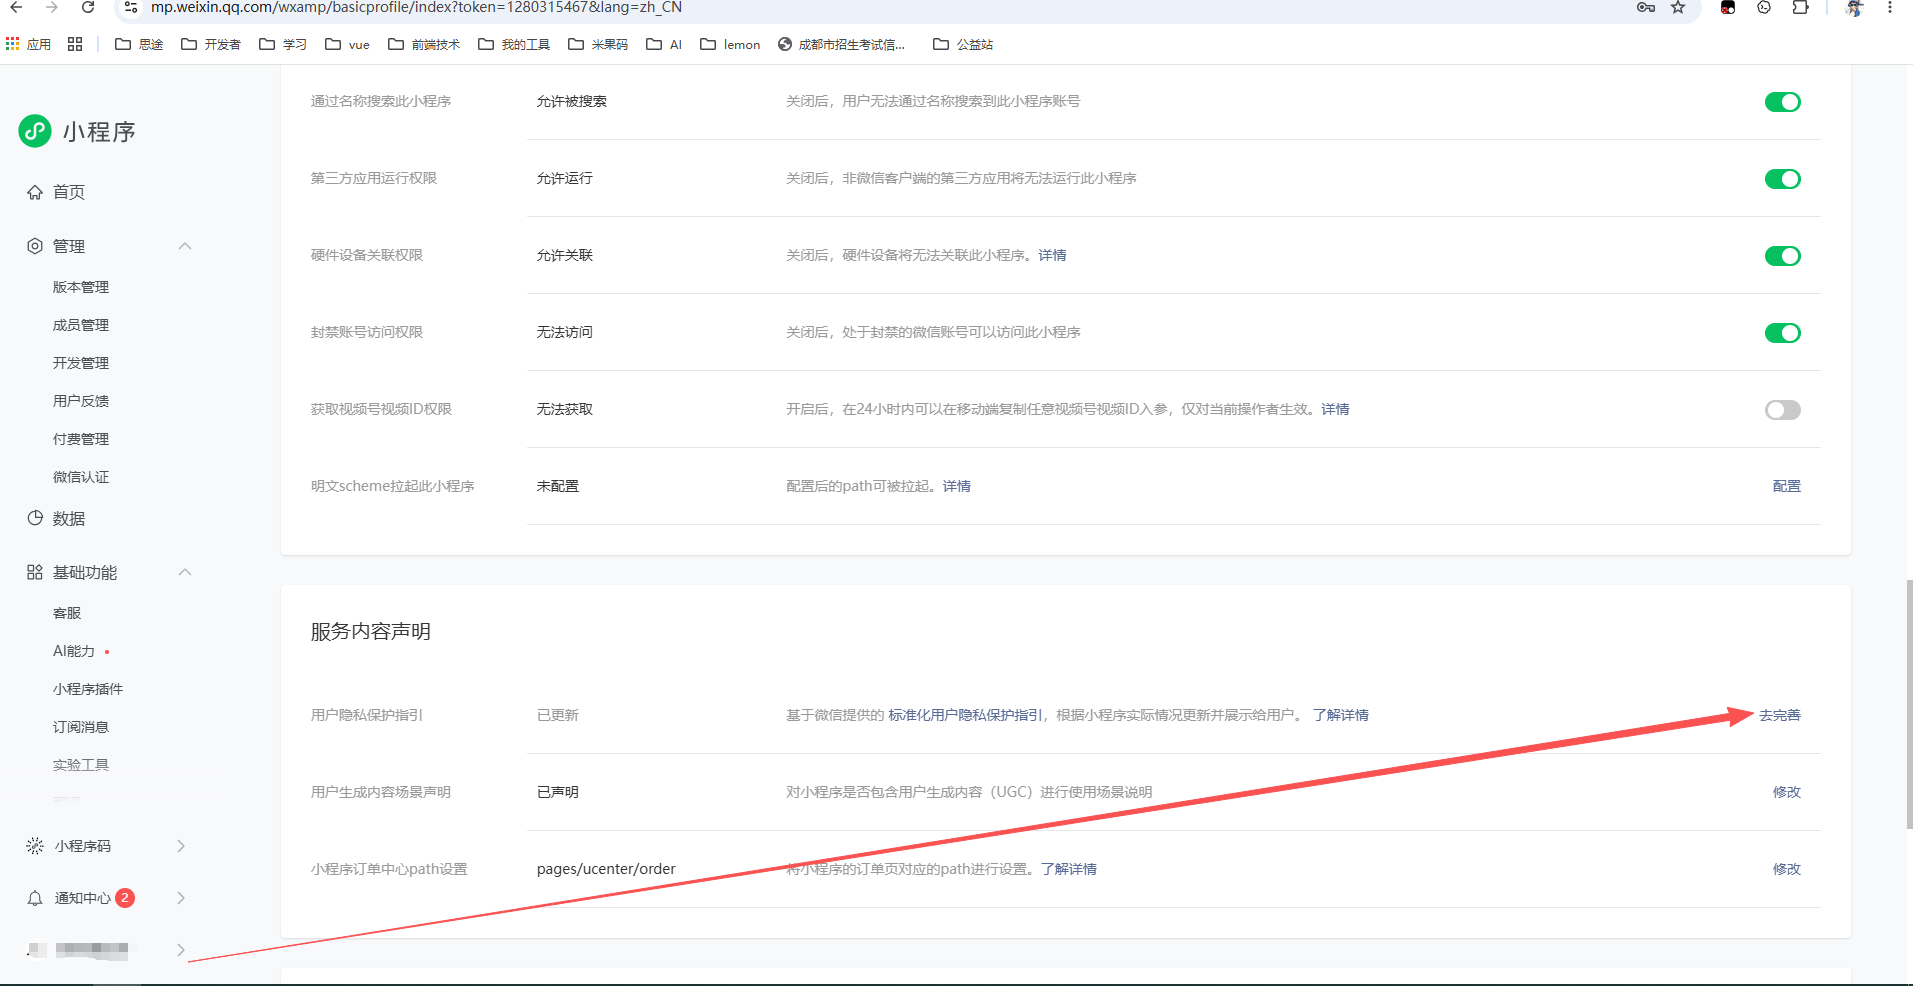The image size is (1913, 986).
Task: Open 成员管理 menu item
Action: [81, 325]
